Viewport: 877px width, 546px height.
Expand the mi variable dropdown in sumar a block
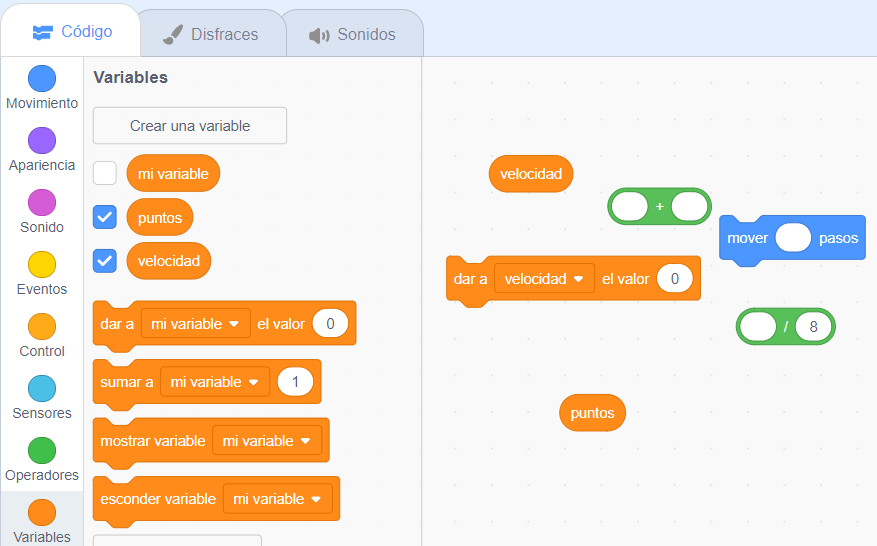(x=215, y=382)
